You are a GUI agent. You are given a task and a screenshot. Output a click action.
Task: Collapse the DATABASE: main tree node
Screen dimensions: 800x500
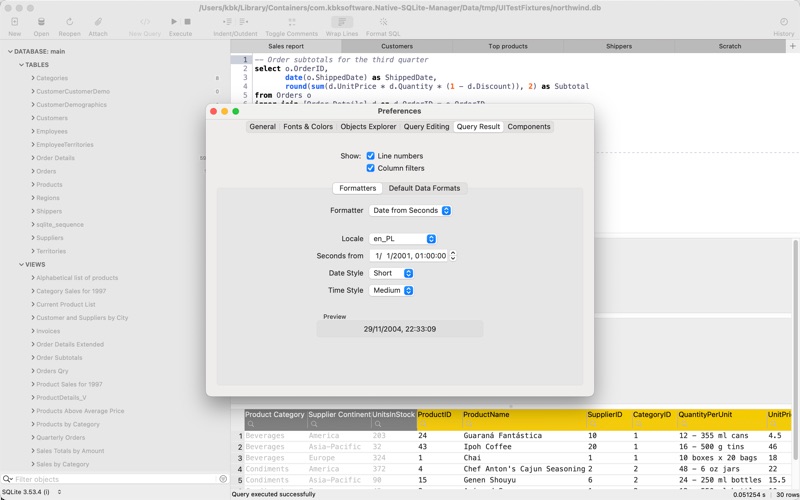tap(10, 52)
